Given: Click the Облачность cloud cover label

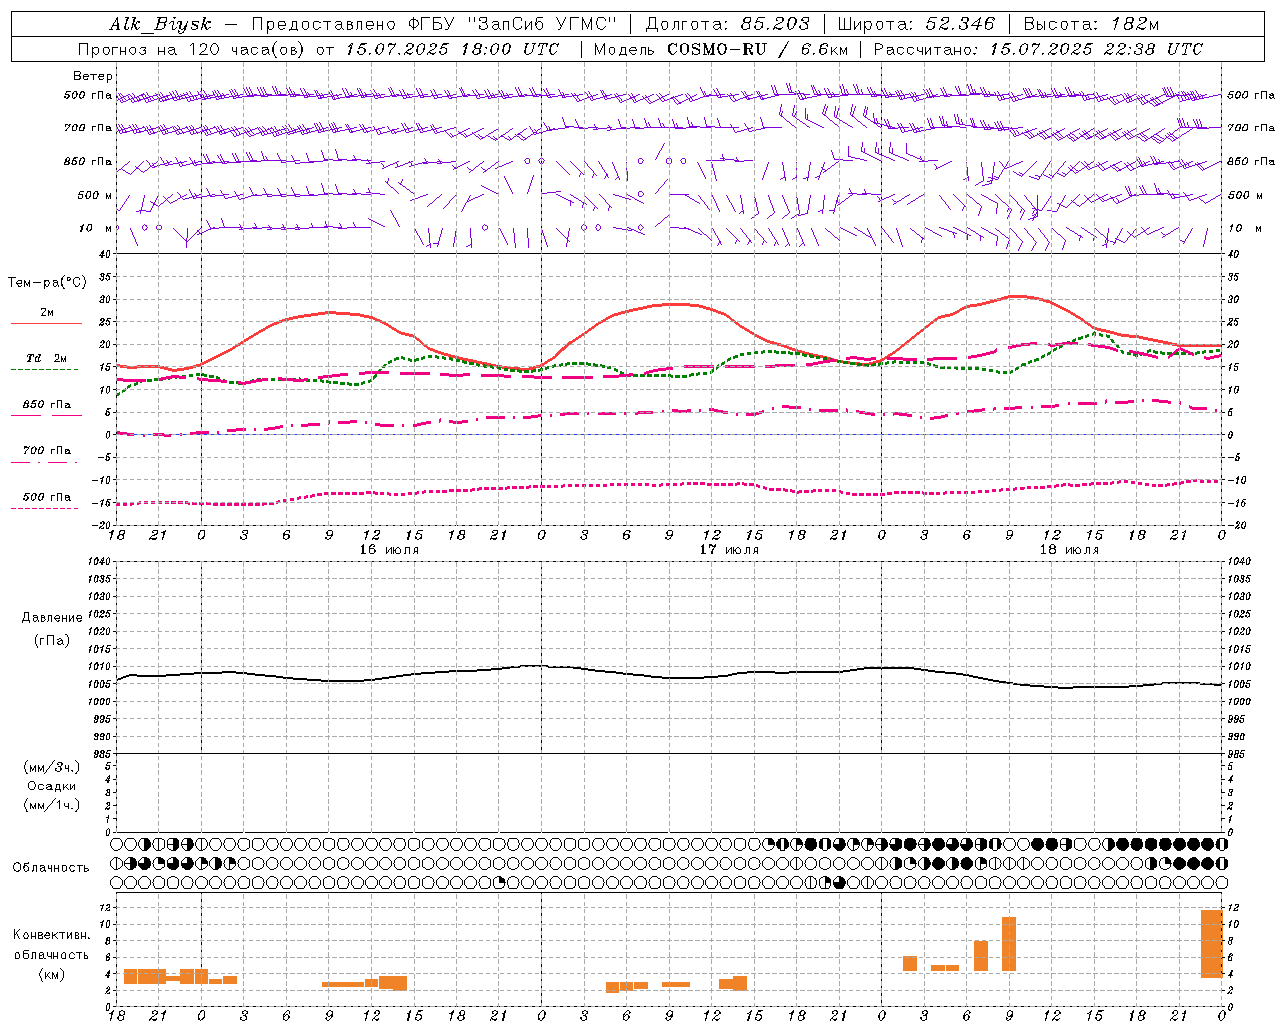Looking at the screenshot, I should (x=51, y=867).
